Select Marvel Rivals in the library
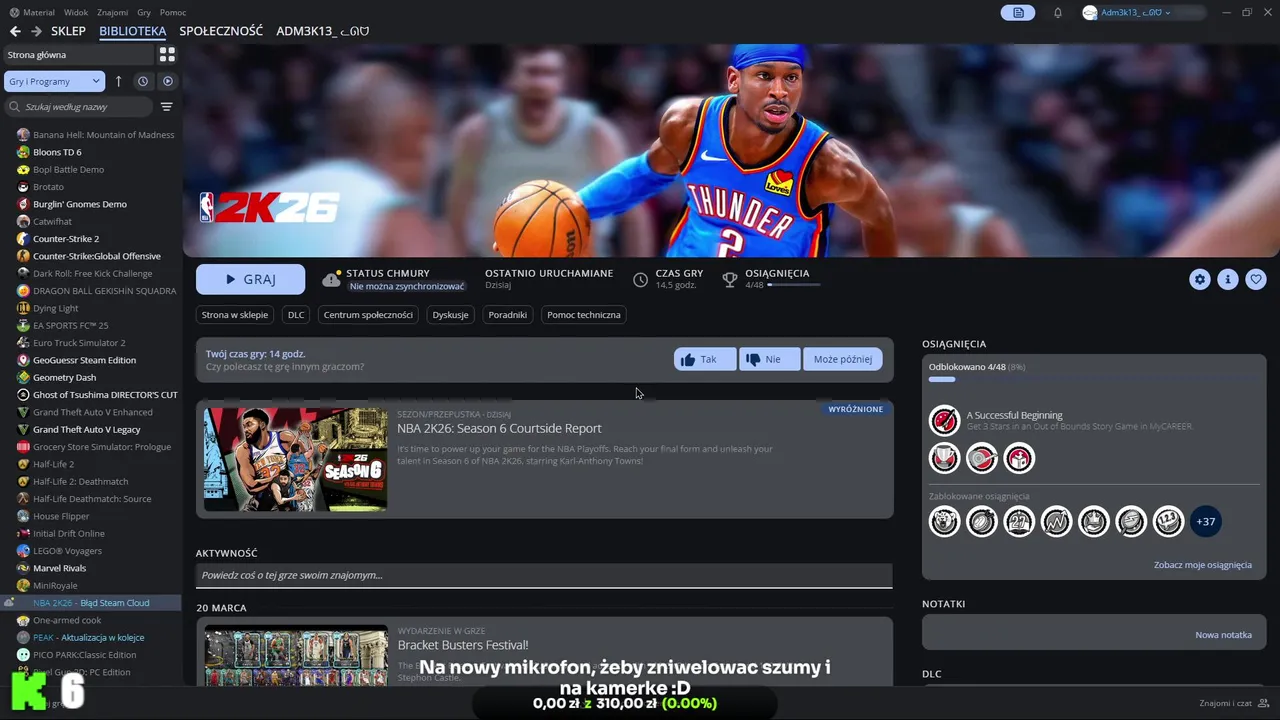The width and height of the screenshot is (1280, 720). (59, 568)
